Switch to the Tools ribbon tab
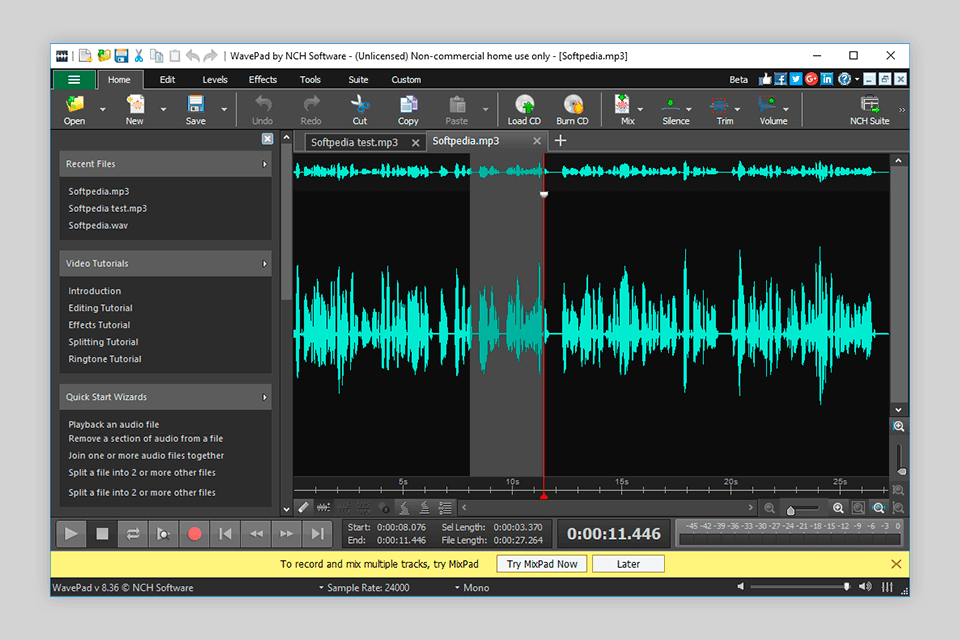The height and width of the screenshot is (640, 960). pos(310,80)
